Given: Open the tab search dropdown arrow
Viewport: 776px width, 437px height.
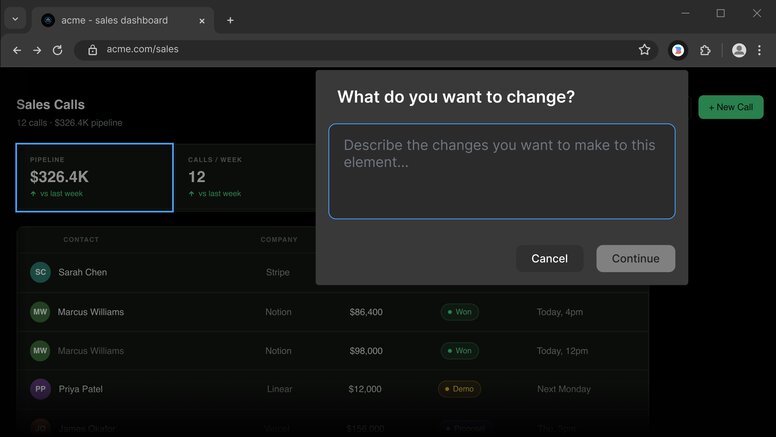Looking at the screenshot, I should click(x=15, y=19).
